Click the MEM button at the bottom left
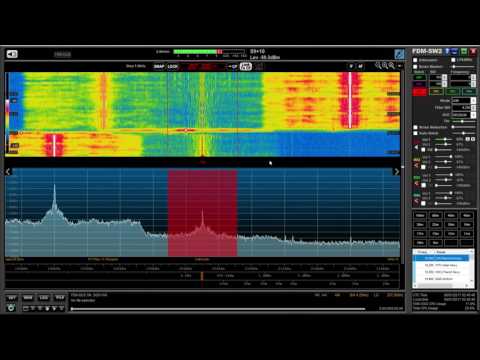Image resolution: width=480 pixels, height=360 pixels. (28, 298)
